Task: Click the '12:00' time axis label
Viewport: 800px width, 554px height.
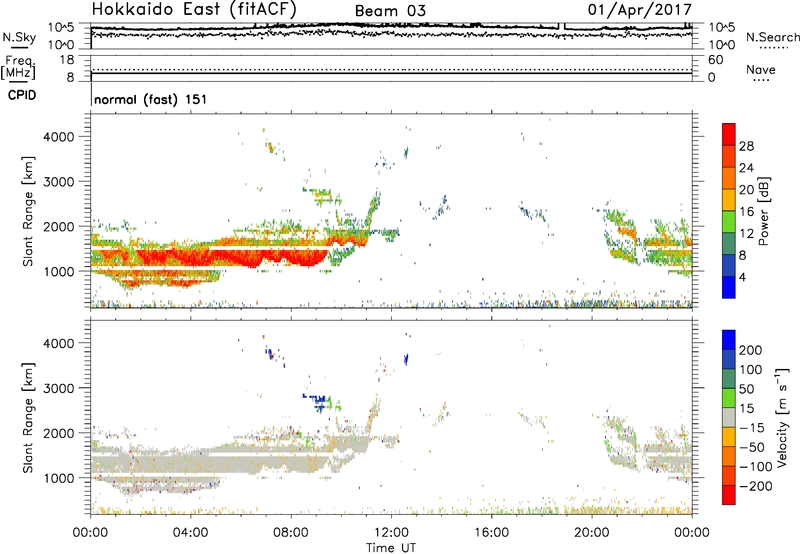Action: point(391,533)
